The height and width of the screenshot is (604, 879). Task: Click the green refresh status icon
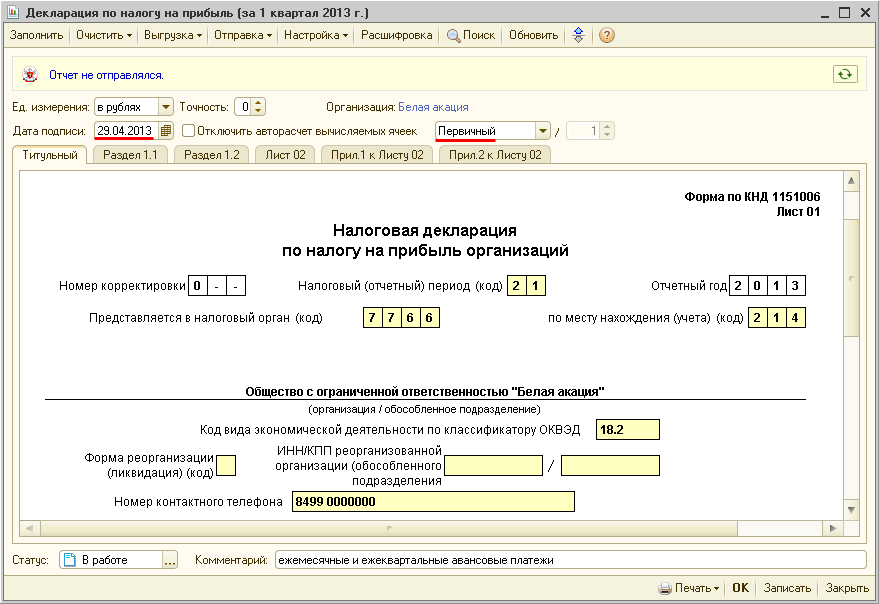(845, 74)
